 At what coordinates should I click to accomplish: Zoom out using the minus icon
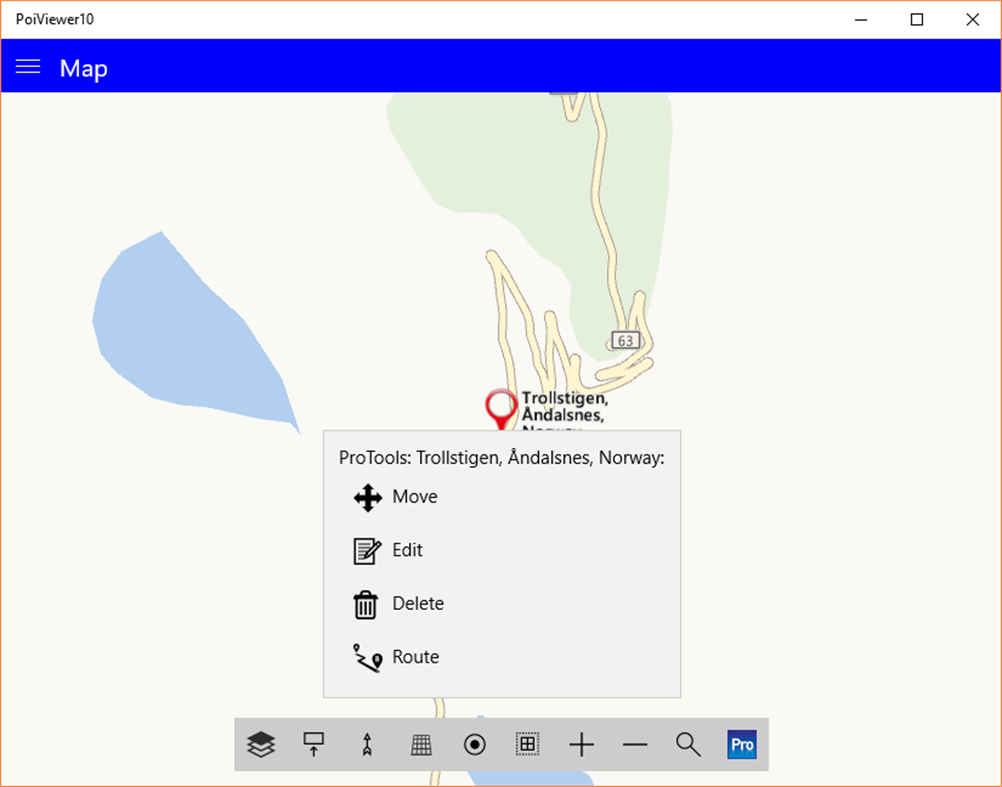pyautogui.click(x=634, y=744)
